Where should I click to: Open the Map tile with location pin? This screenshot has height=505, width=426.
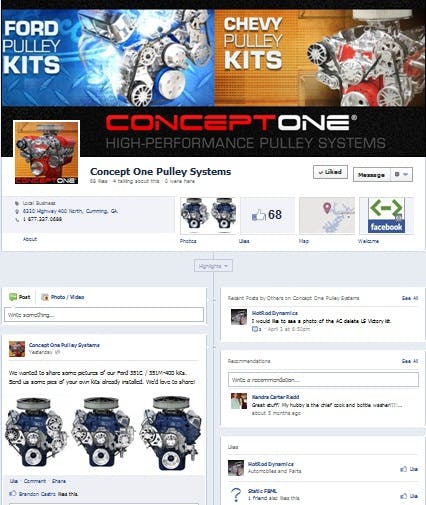(x=327, y=215)
